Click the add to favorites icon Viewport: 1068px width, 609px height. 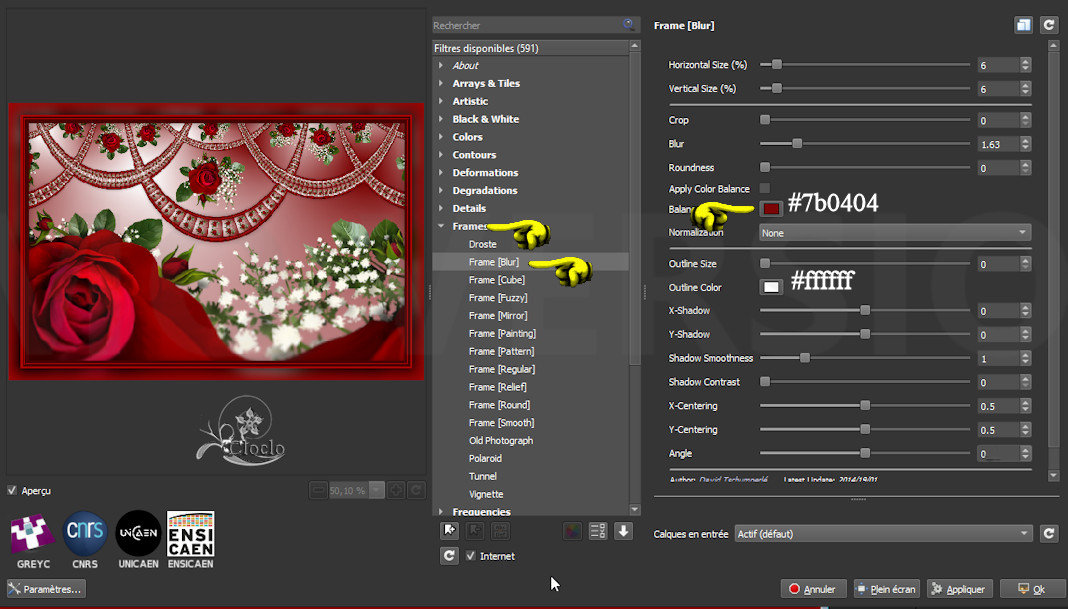pyautogui.click(x=450, y=531)
